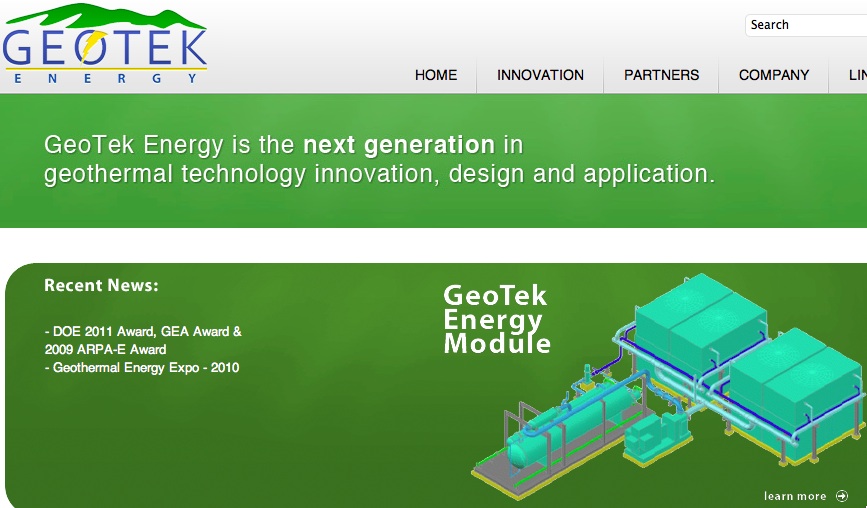The width and height of the screenshot is (867, 508).
Task: Click the circled arrow beside learn more
Action: coord(842,496)
